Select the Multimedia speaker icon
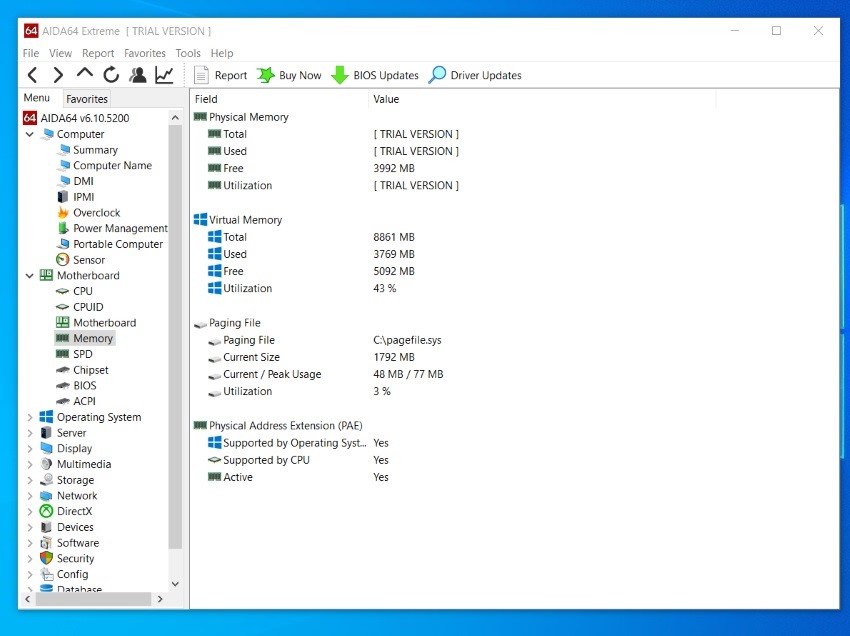 (x=47, y=464)
